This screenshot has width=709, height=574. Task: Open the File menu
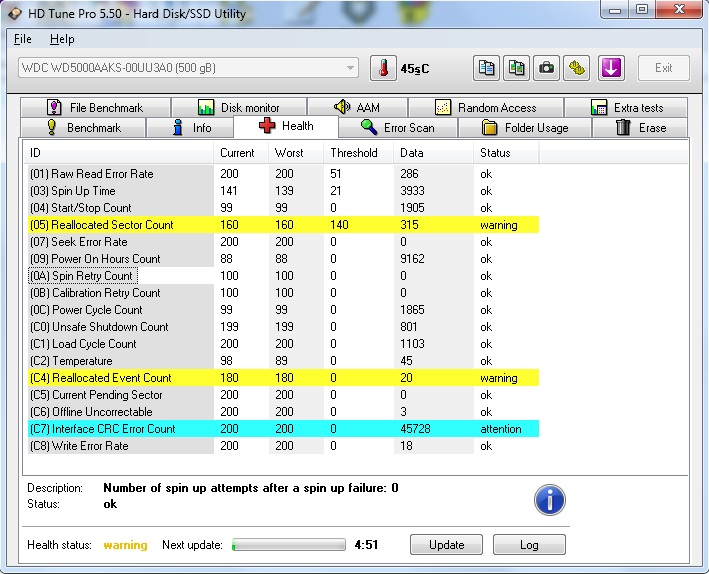pyautogui.click(x=23, y=39)
